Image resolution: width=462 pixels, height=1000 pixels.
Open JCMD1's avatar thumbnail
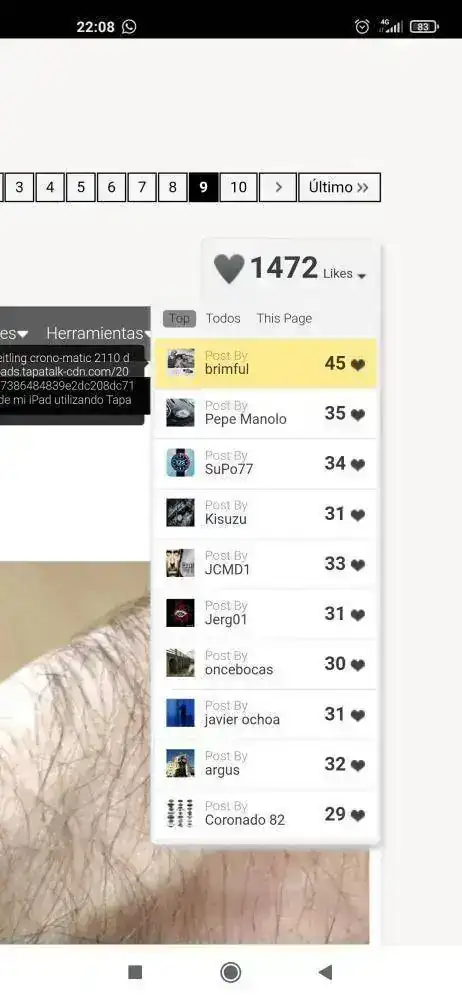point(181,563)
